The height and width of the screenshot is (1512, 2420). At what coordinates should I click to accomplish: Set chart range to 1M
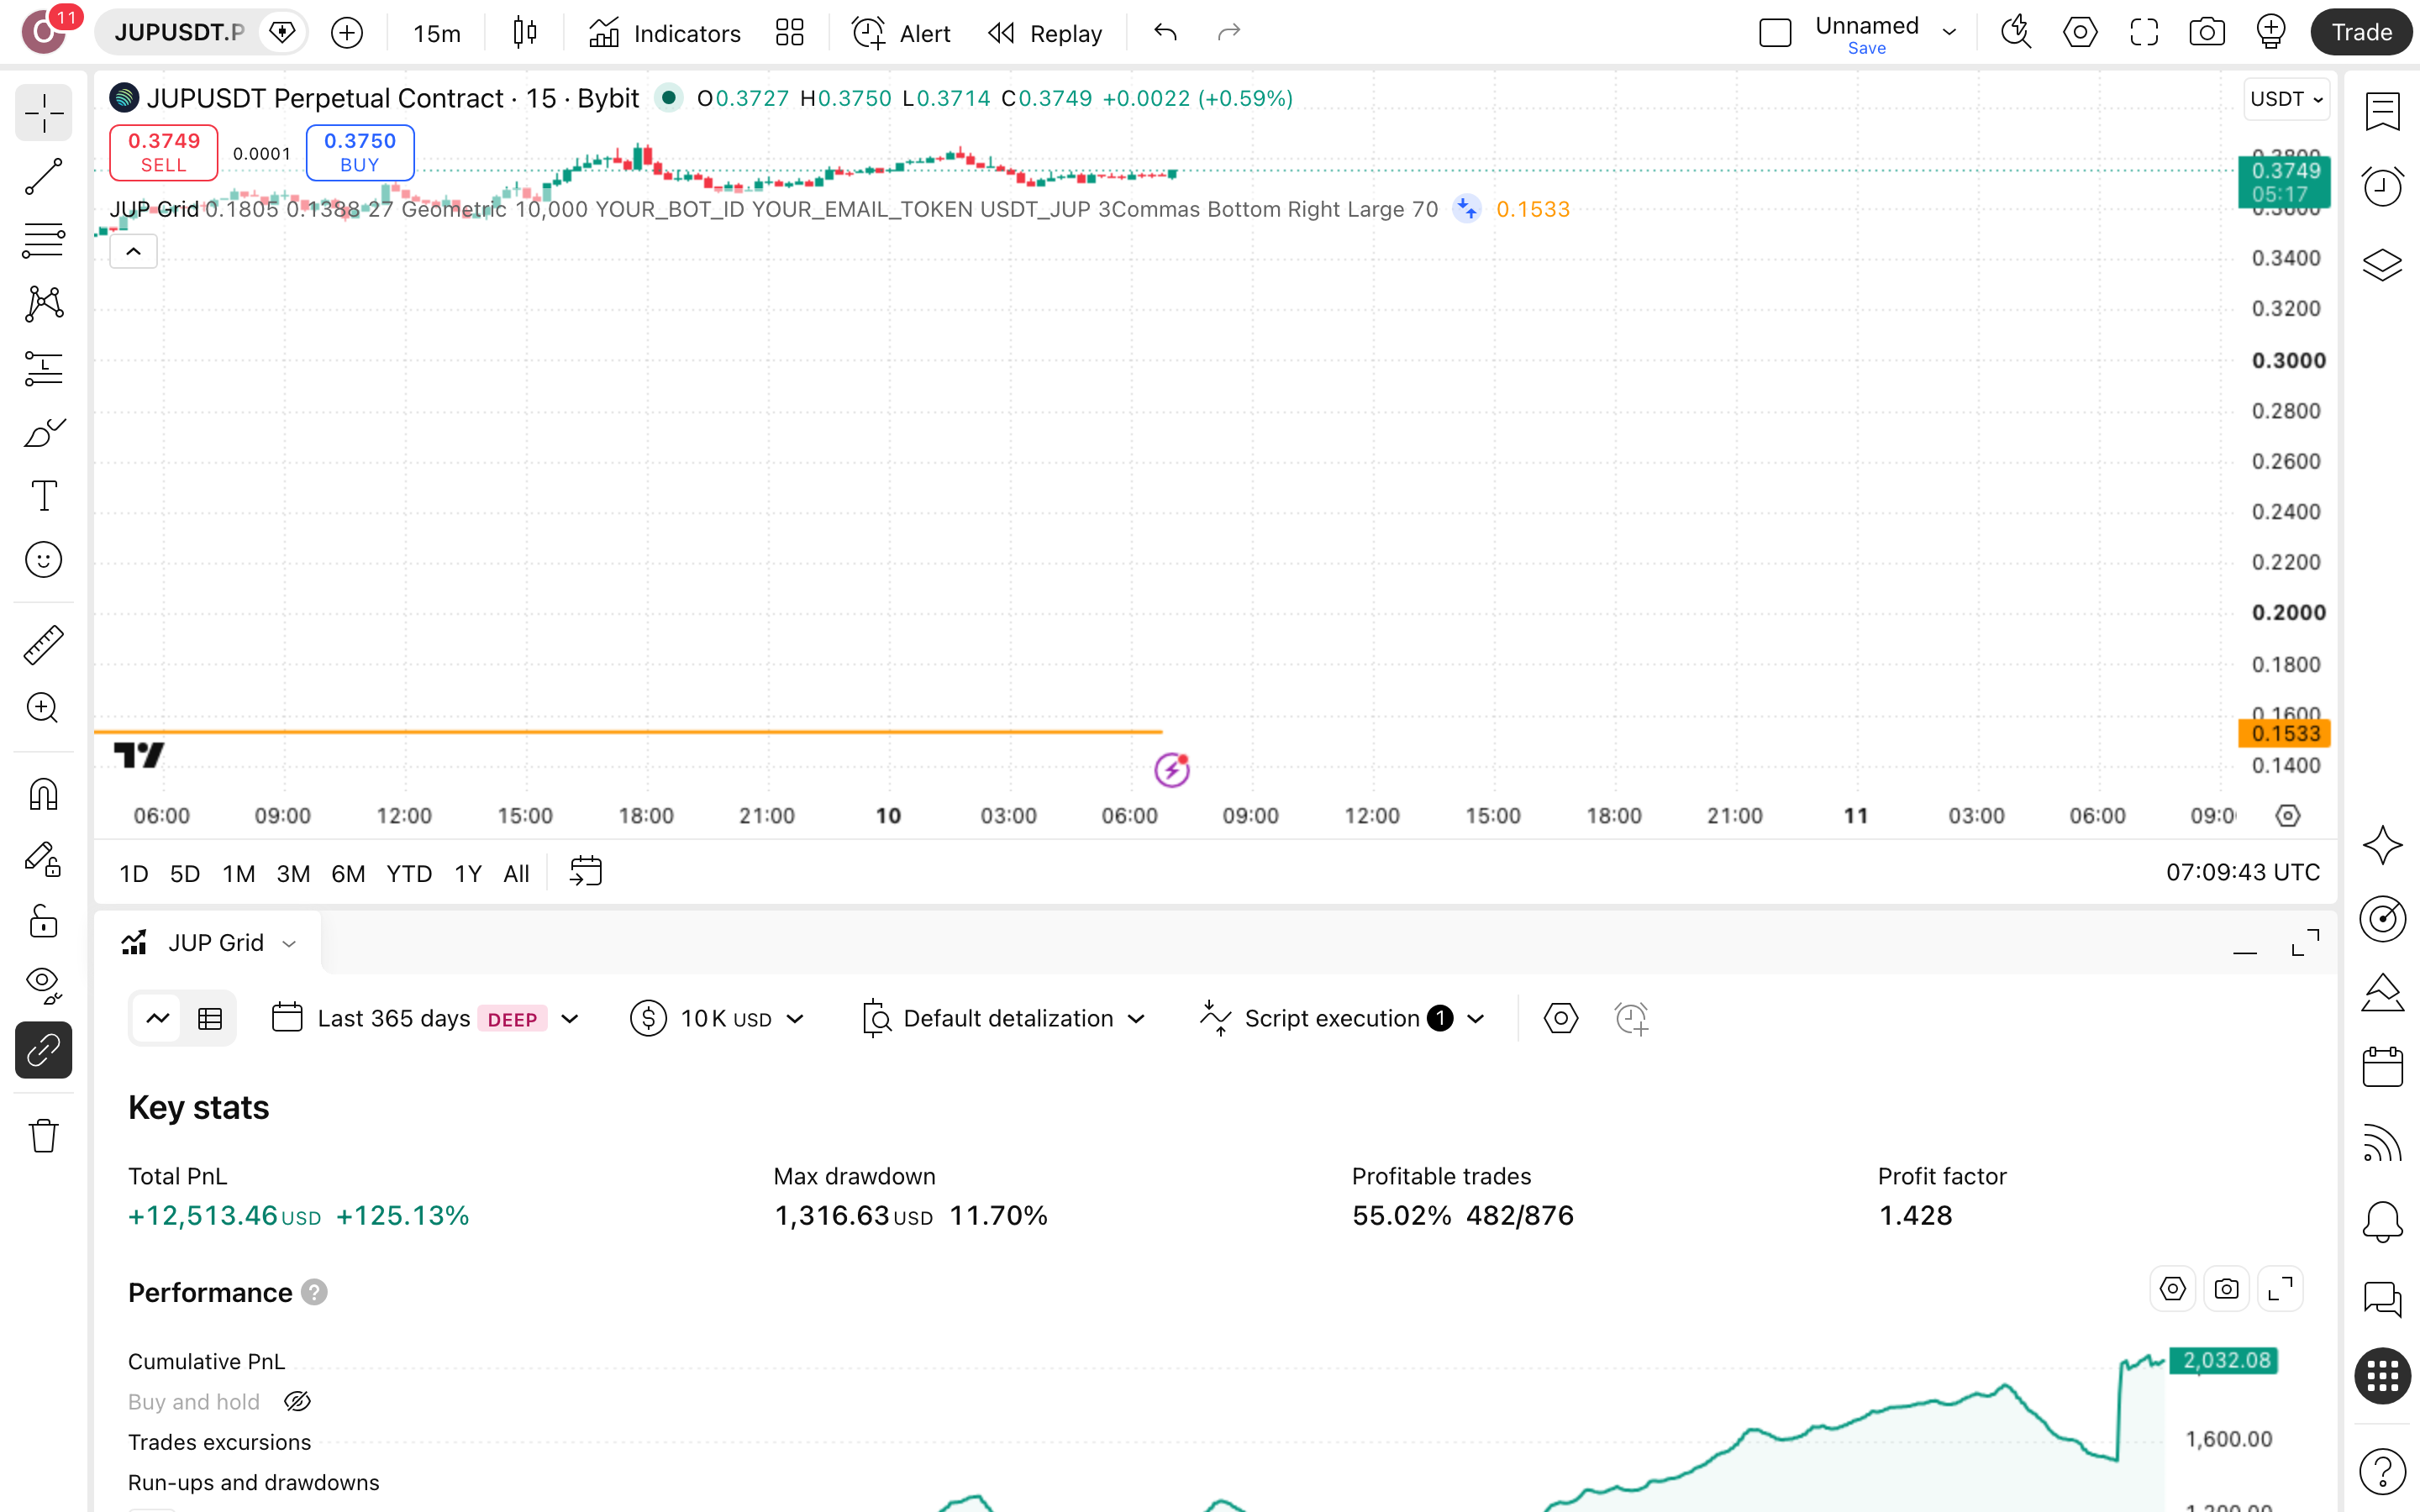coord(238,873)
